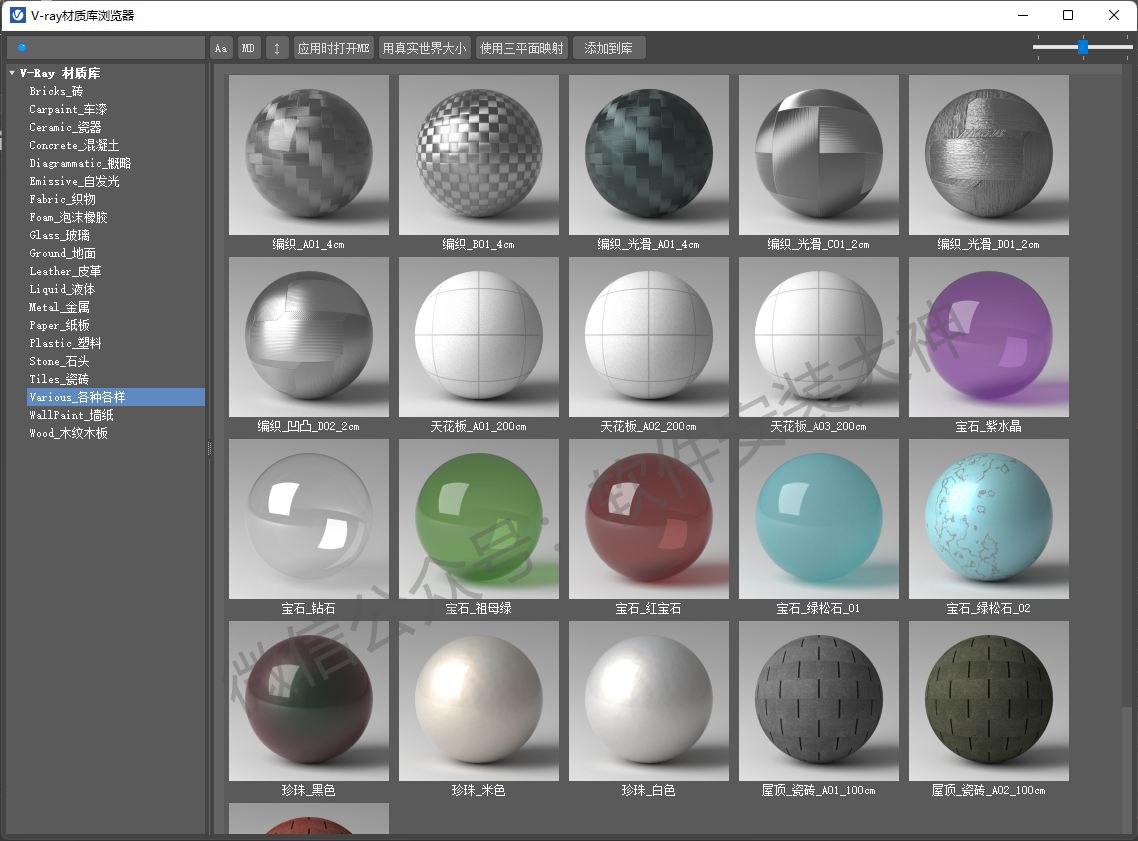Click the 添加到库 button

(x=608, y=48)
